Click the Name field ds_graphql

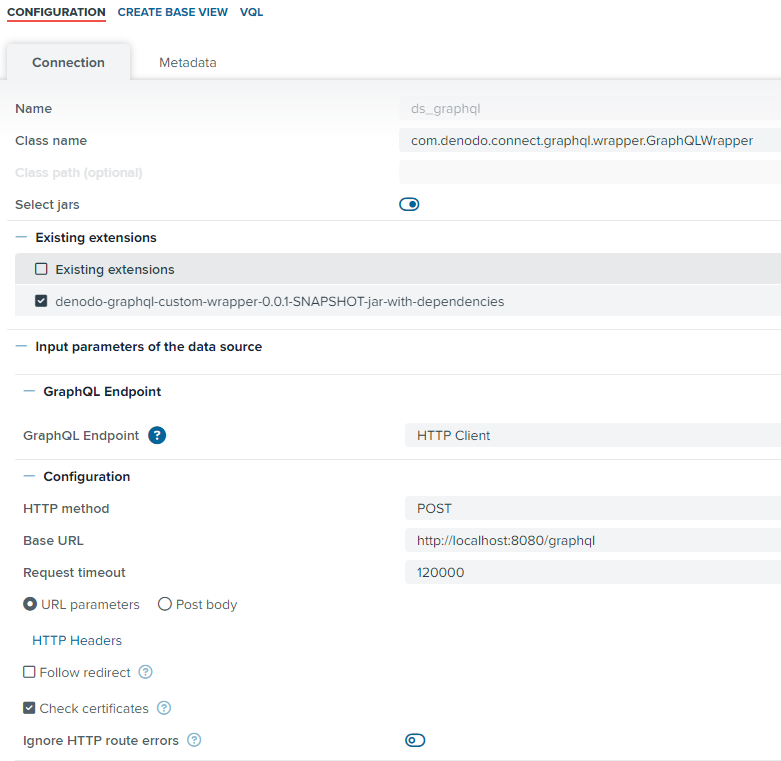click(x=590, y=109)
